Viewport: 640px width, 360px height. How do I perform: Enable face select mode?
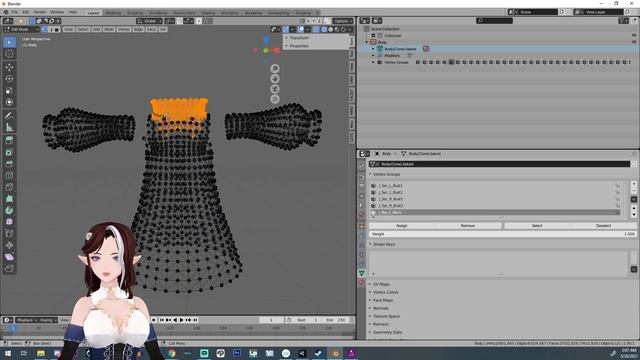click(x=57, y=29)
